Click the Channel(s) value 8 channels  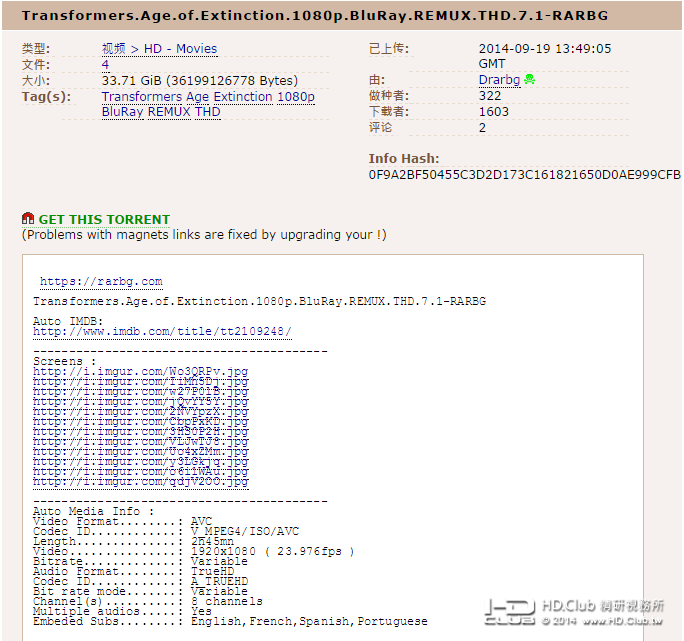[227, 601]
